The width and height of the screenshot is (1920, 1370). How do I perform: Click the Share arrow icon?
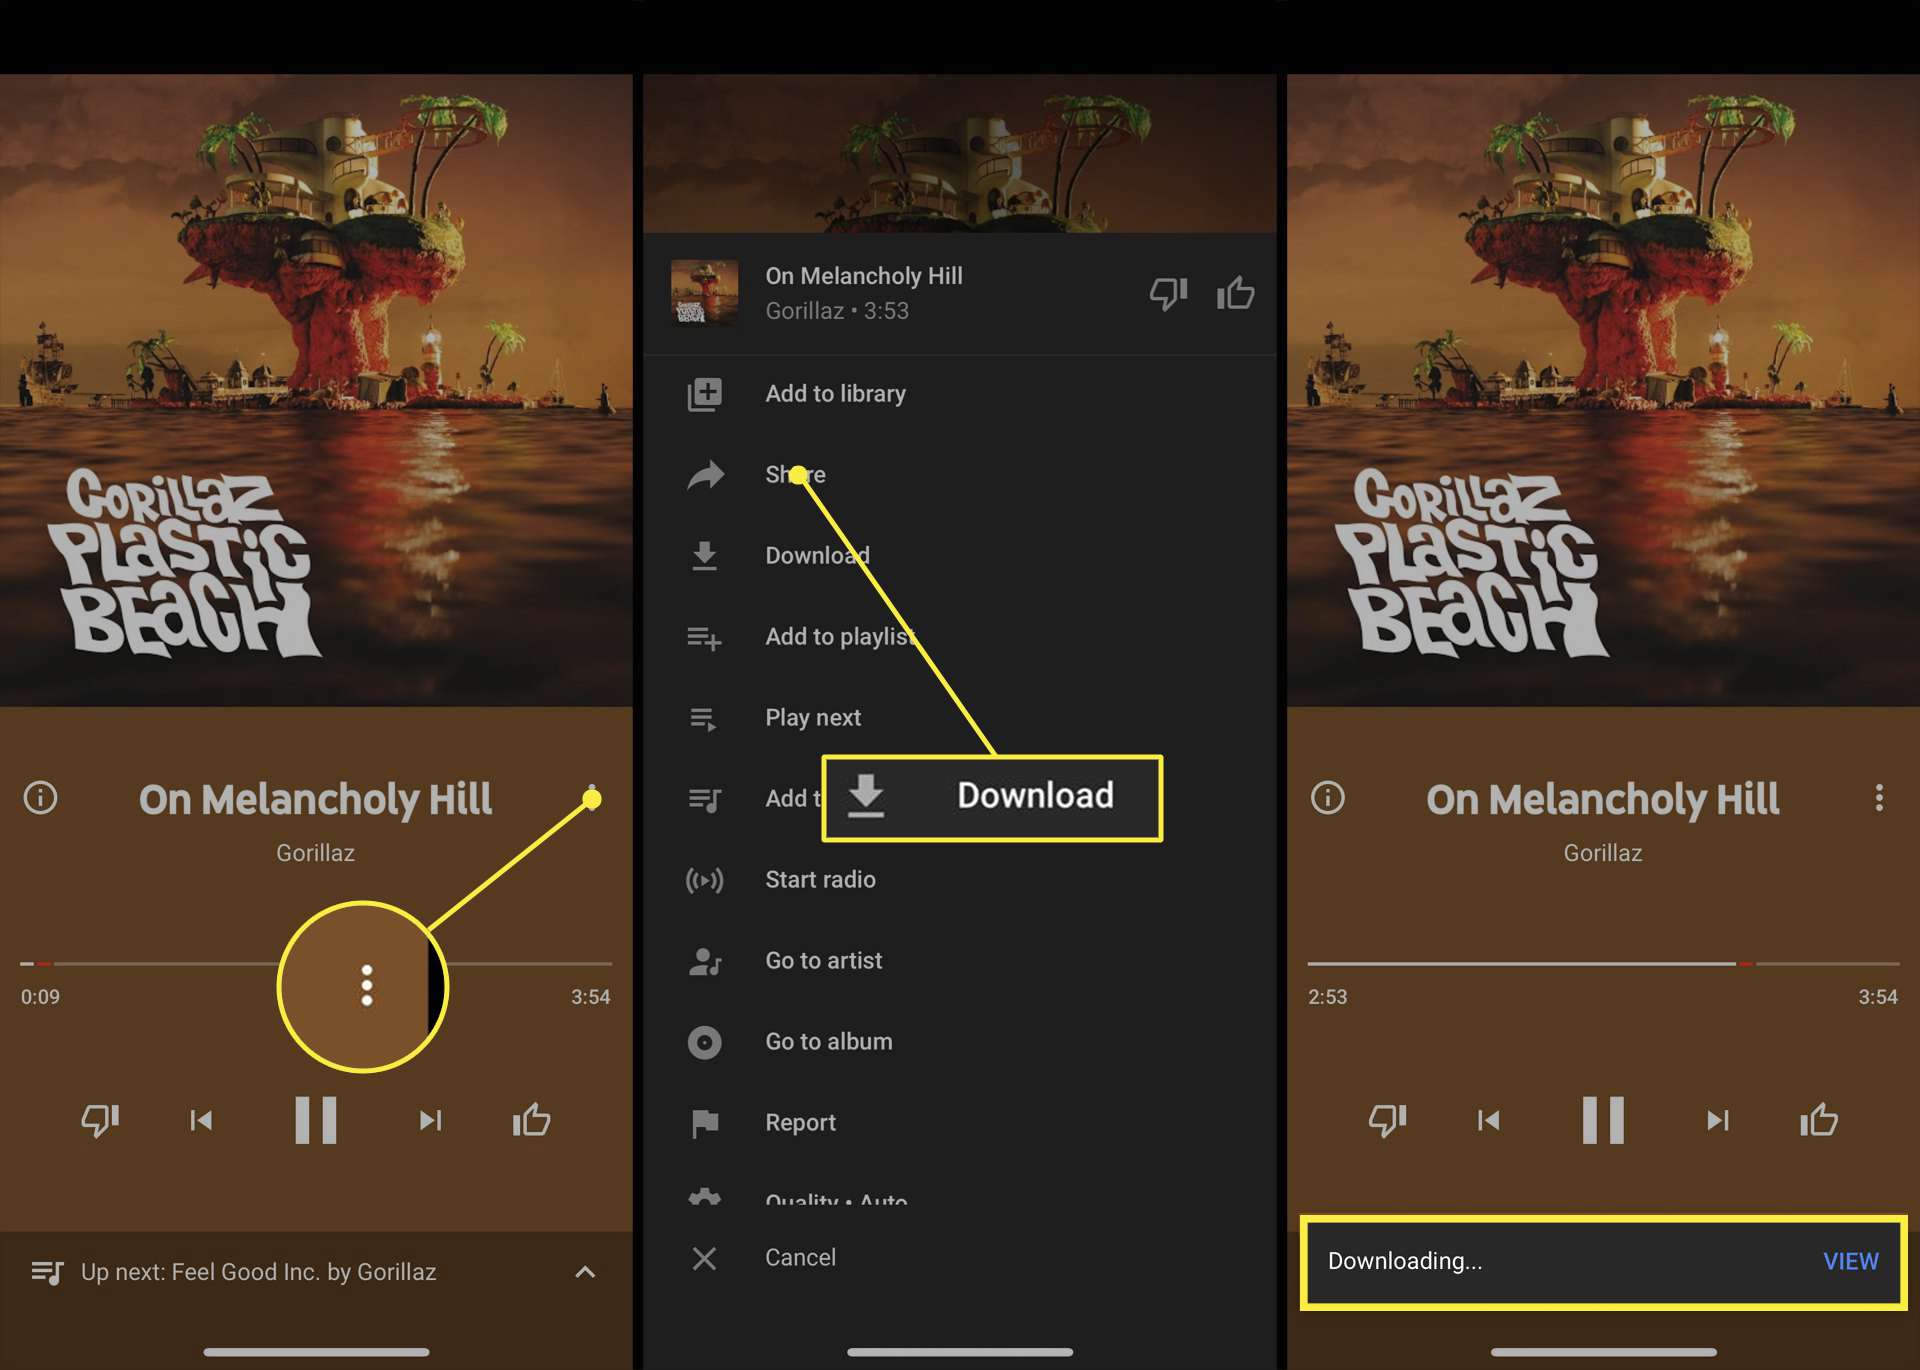pos(705,475)
